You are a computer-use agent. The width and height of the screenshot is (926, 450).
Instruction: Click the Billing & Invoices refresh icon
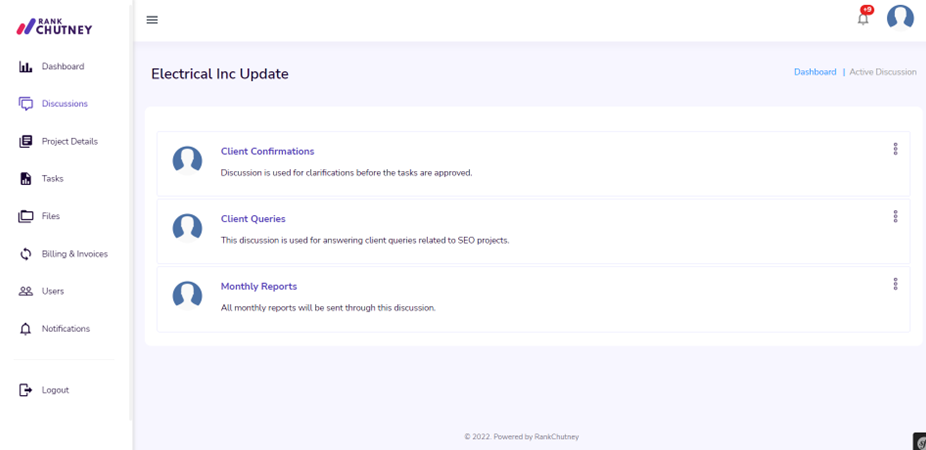point(25,254)
